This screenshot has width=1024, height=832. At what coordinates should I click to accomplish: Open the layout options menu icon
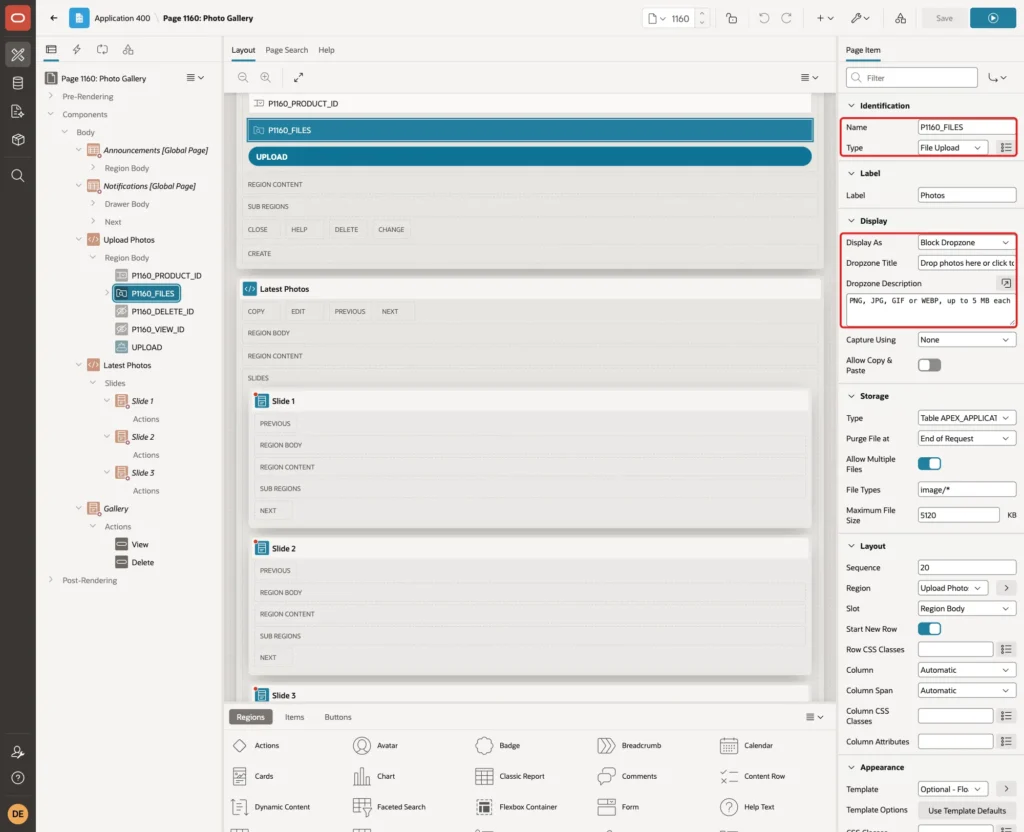point(809,77)
